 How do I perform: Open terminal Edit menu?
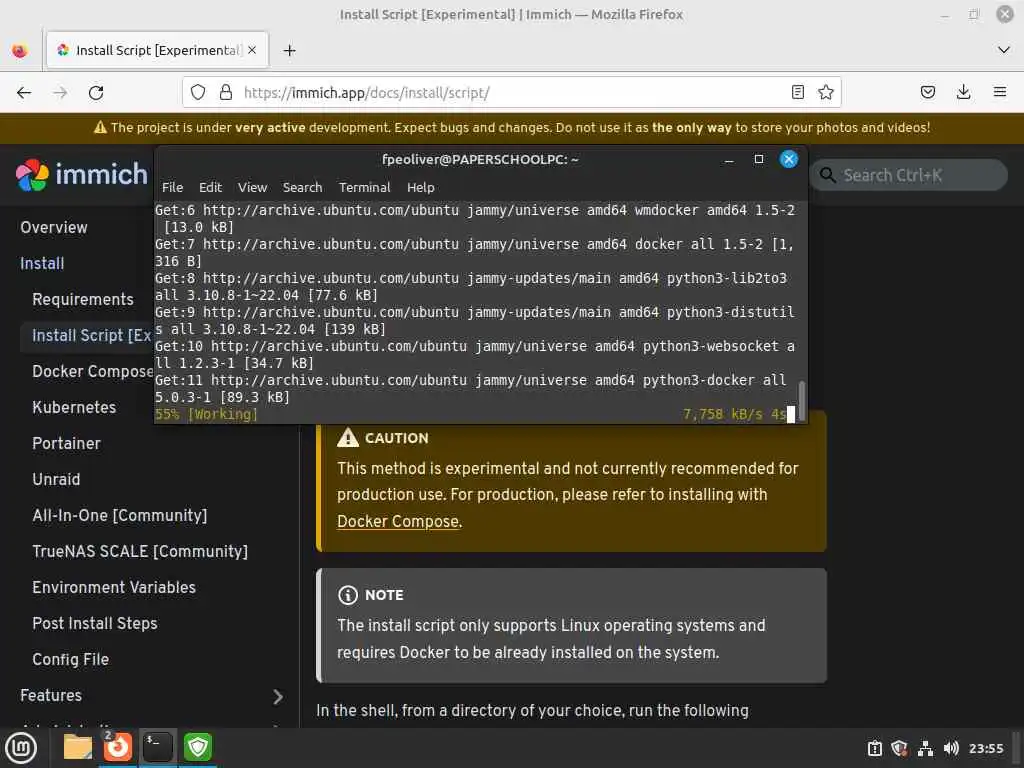coord(210,187)
